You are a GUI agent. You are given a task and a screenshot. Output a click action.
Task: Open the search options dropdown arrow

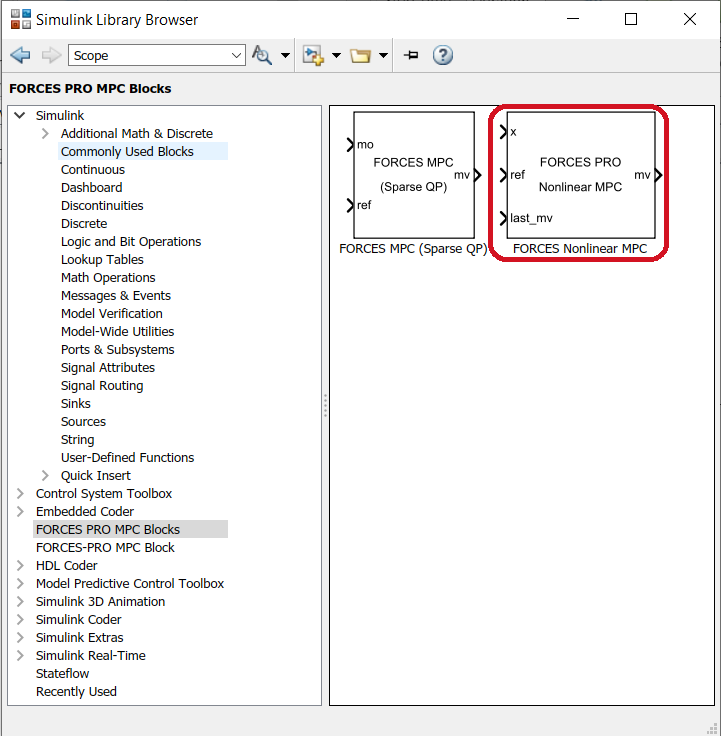[x=285, y=56]
